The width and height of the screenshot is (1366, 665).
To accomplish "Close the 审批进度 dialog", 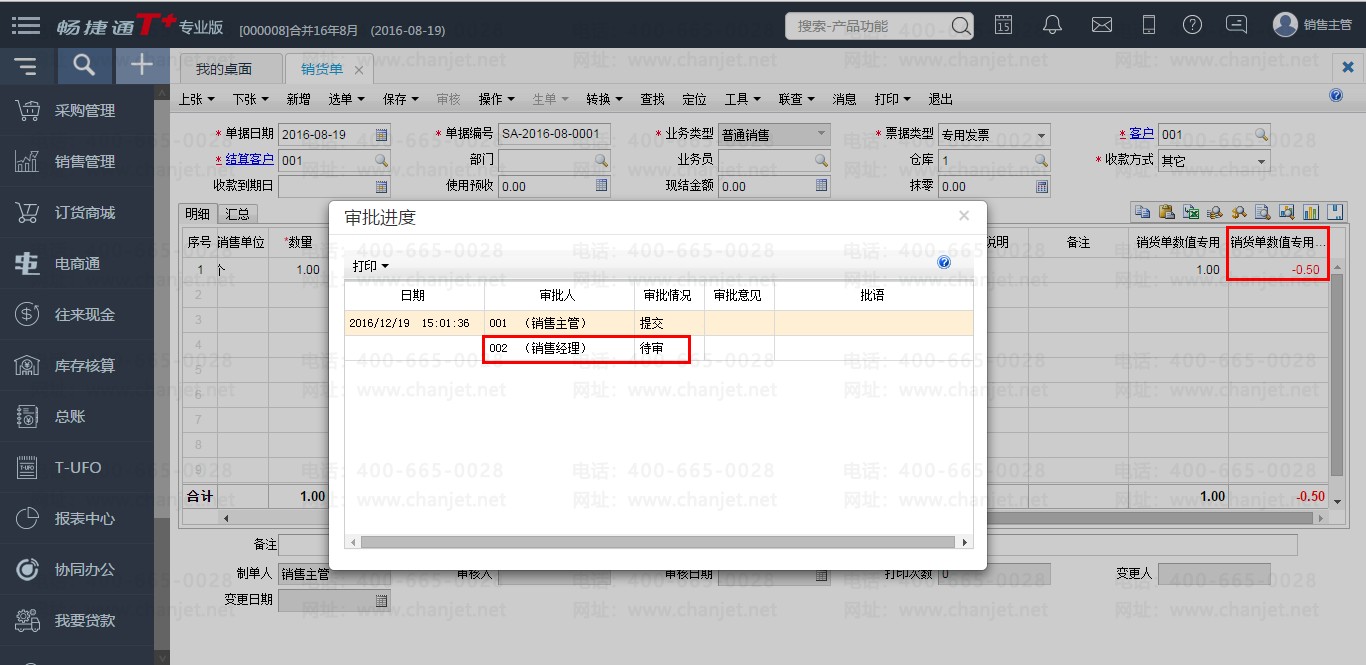I will click(964, 215).
